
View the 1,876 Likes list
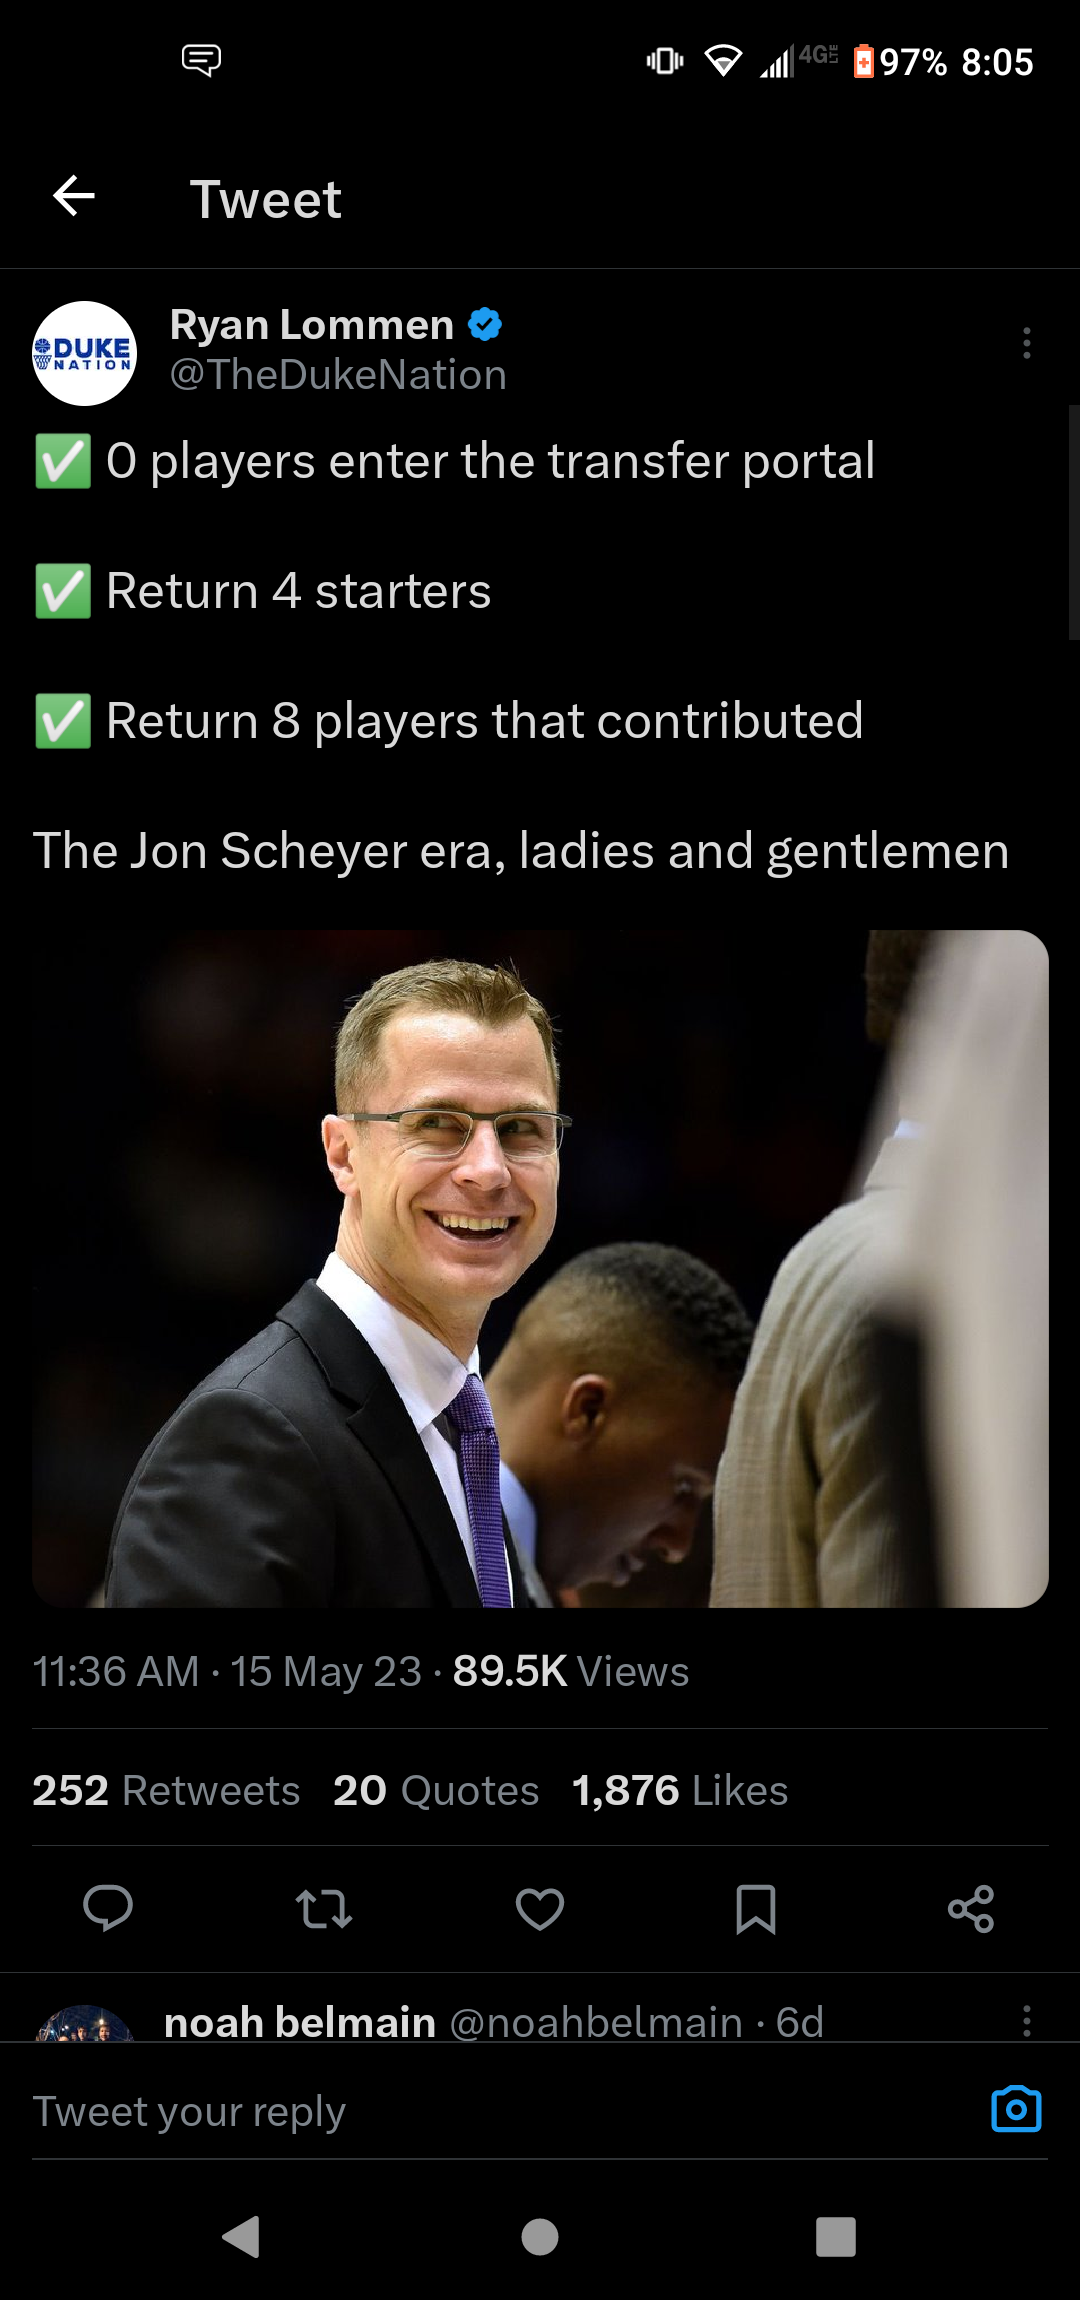point(680,1790)
